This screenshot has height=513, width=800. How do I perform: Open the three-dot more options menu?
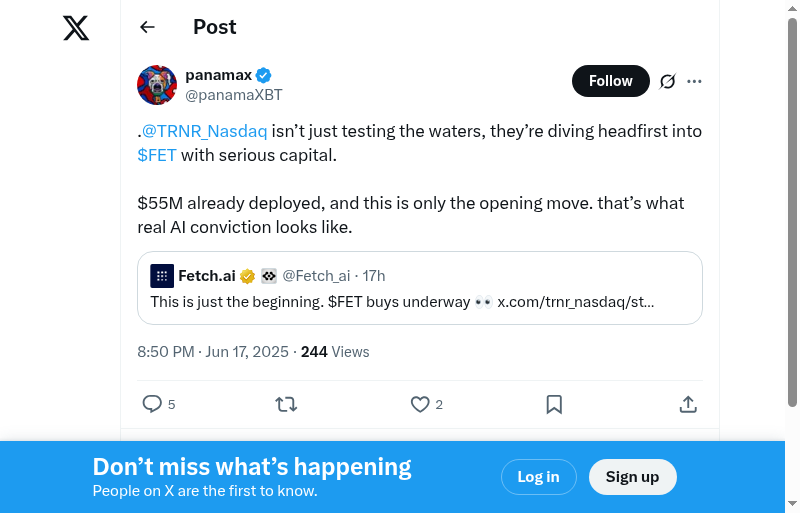click(695, 81)
